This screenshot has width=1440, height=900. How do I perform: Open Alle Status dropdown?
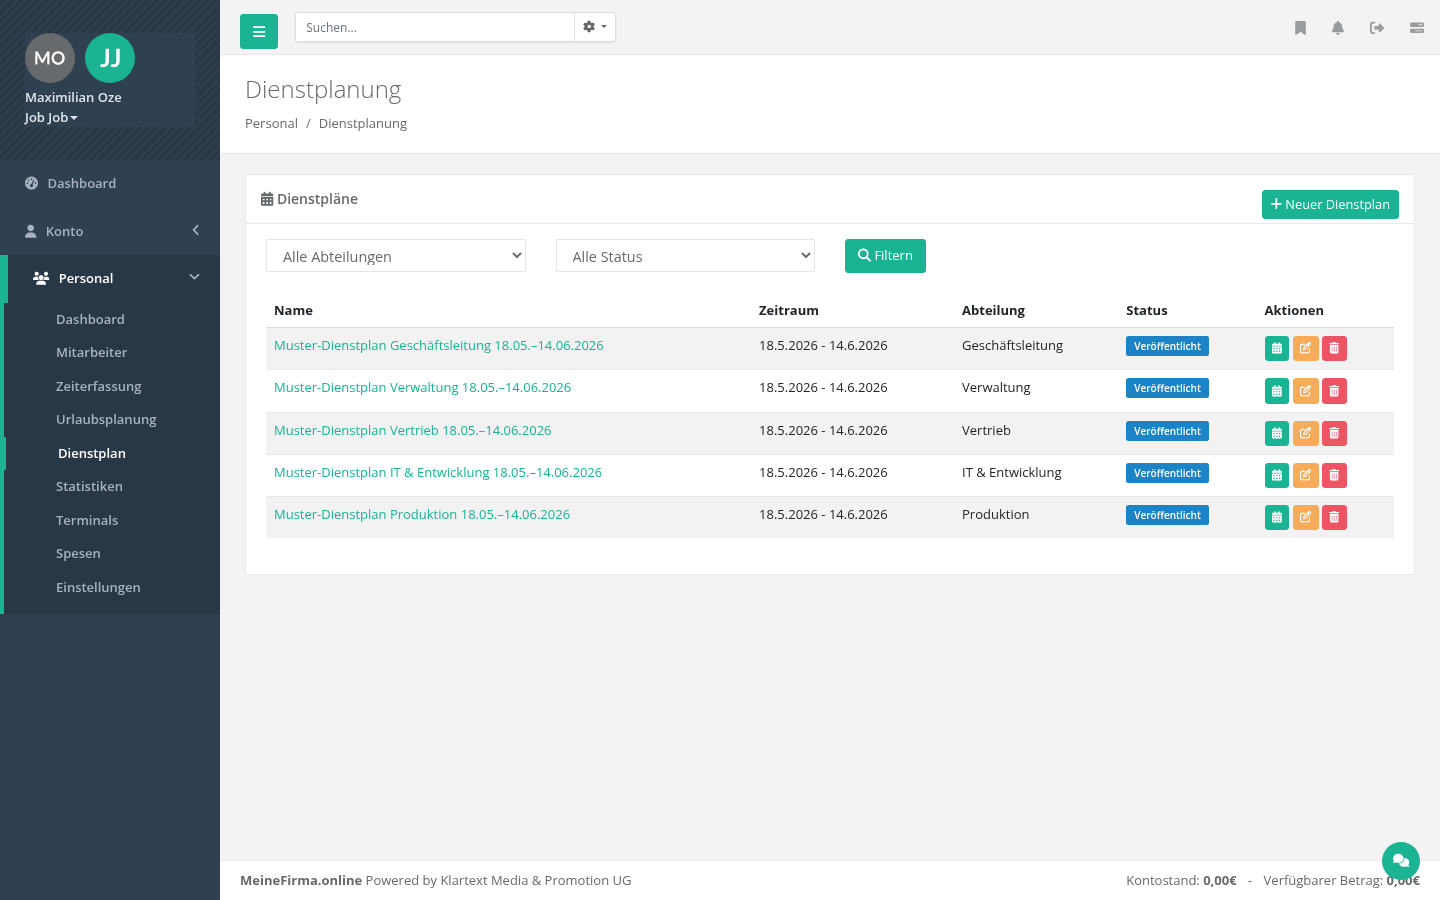(685, 256)
